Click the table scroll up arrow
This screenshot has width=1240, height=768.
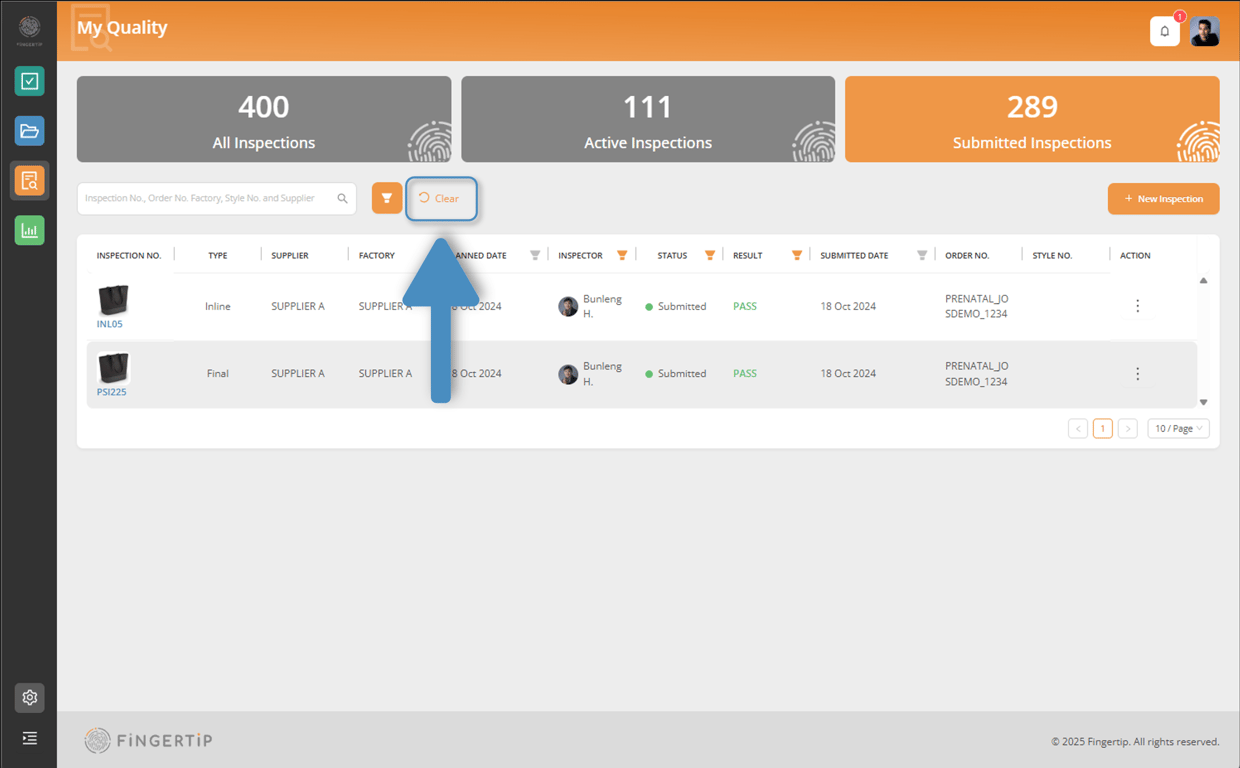pos(1203,281)
